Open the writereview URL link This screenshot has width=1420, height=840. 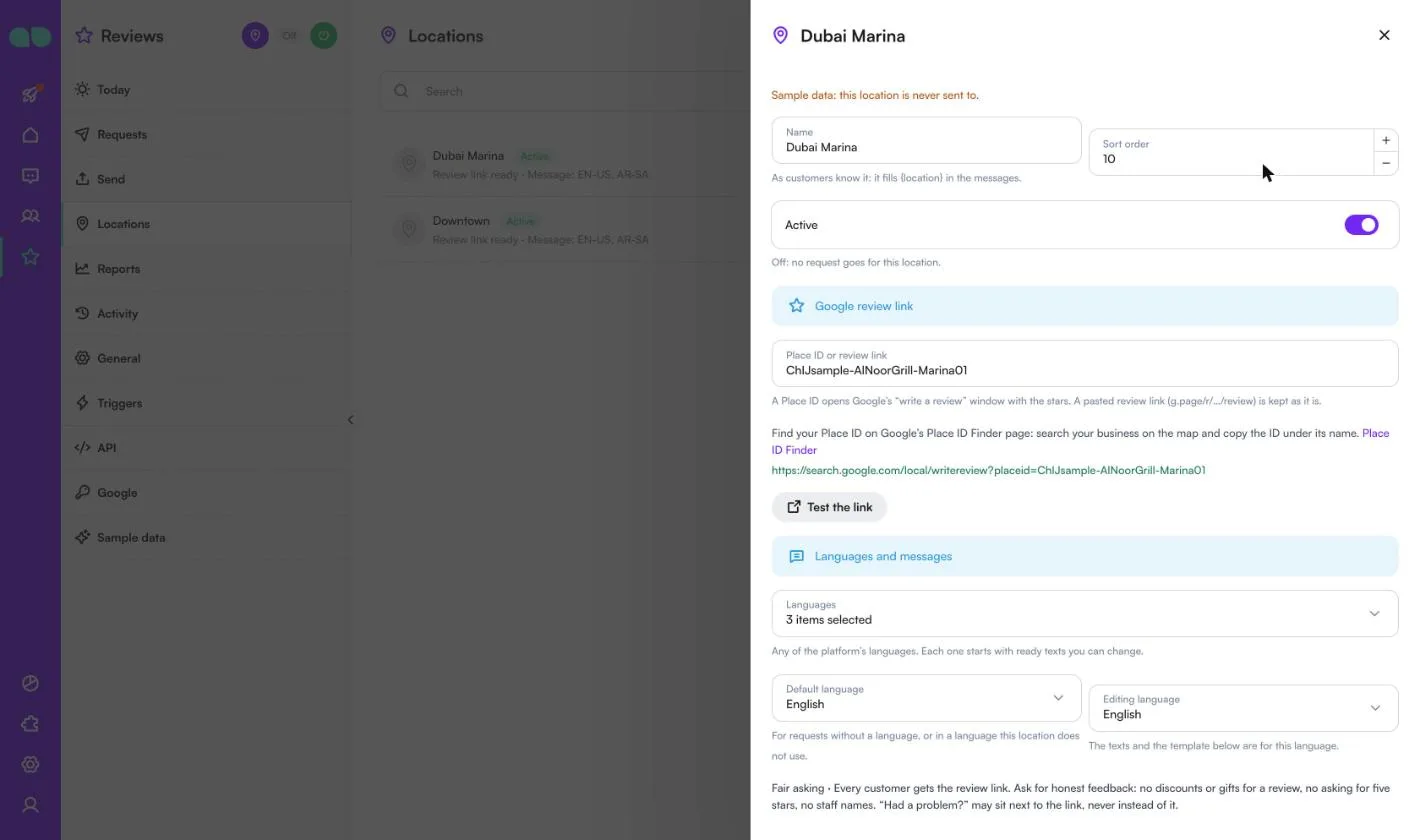[988, 470]
